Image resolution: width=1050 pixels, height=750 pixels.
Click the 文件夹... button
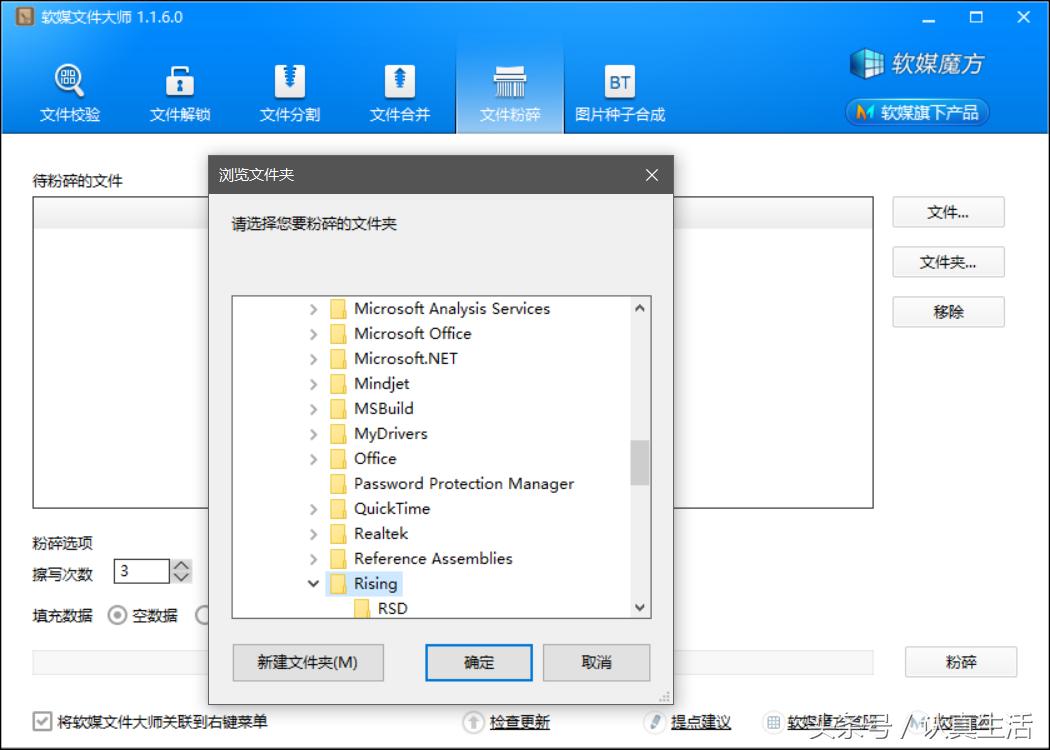coord(948,262)
